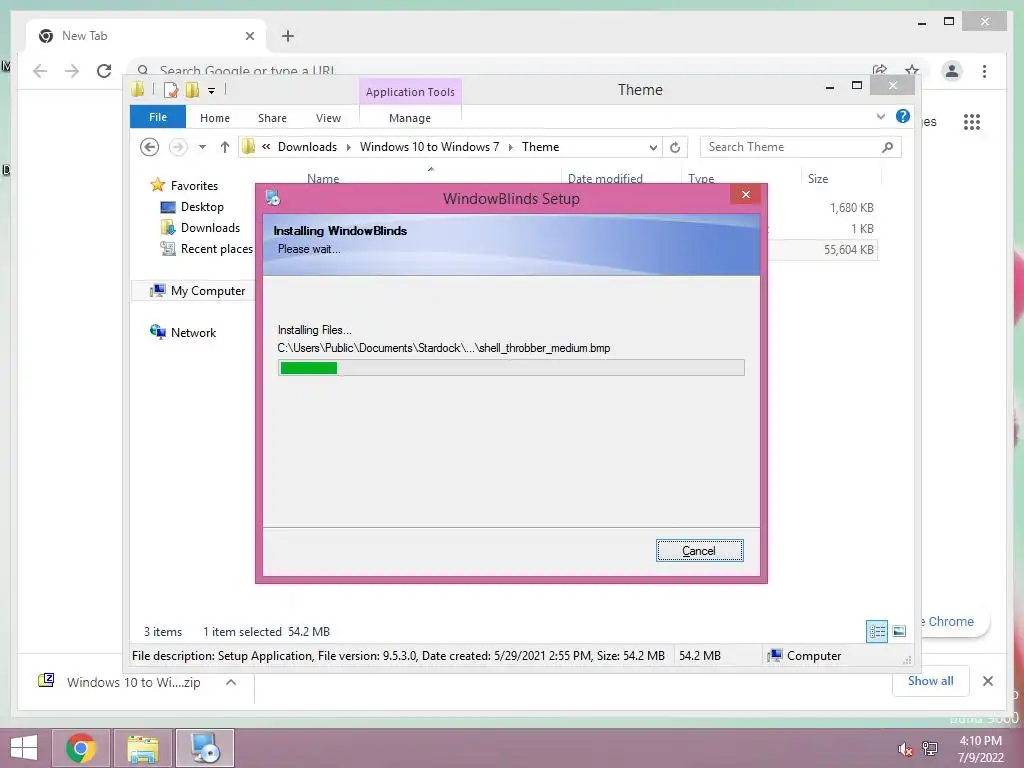The width and height of the screenshot is (1024, 768).
Task: Select the Manage ribbon tab
Action: pos(410,118)
